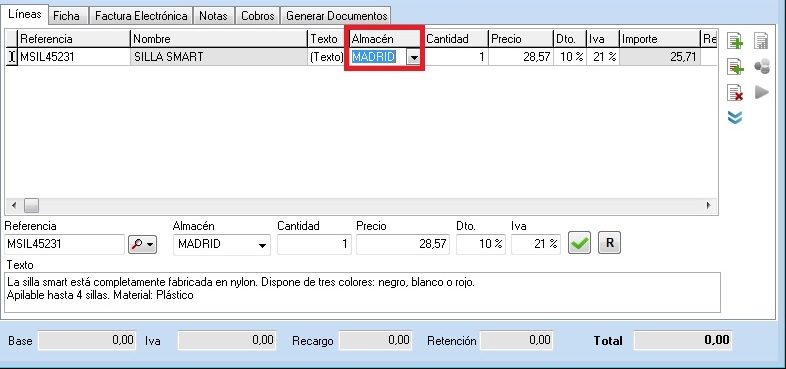Image resolution: width=786 pixels, height=369 pixels.
Task: Click the blue double chevron down icon
Action: click(735, 117)
